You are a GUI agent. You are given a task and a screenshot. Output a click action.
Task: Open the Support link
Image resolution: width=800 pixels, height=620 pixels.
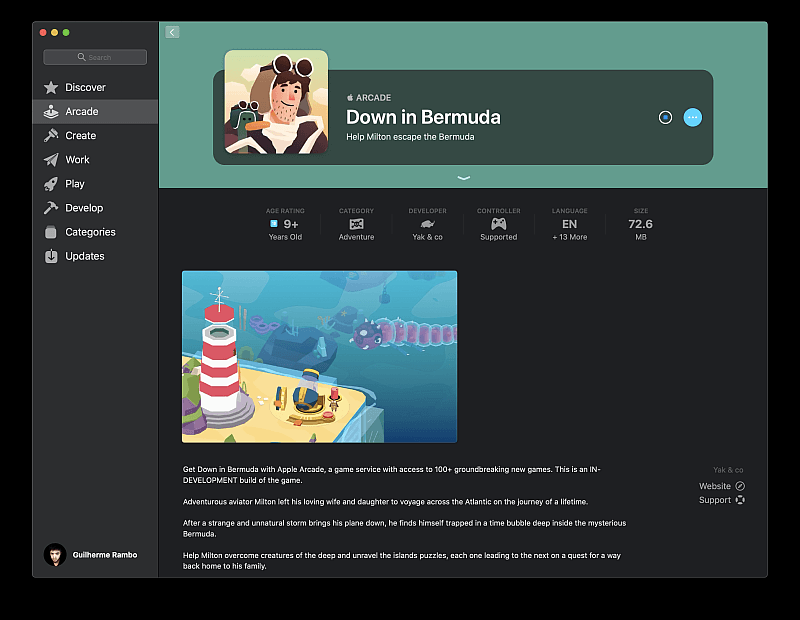tap(721, 500)
